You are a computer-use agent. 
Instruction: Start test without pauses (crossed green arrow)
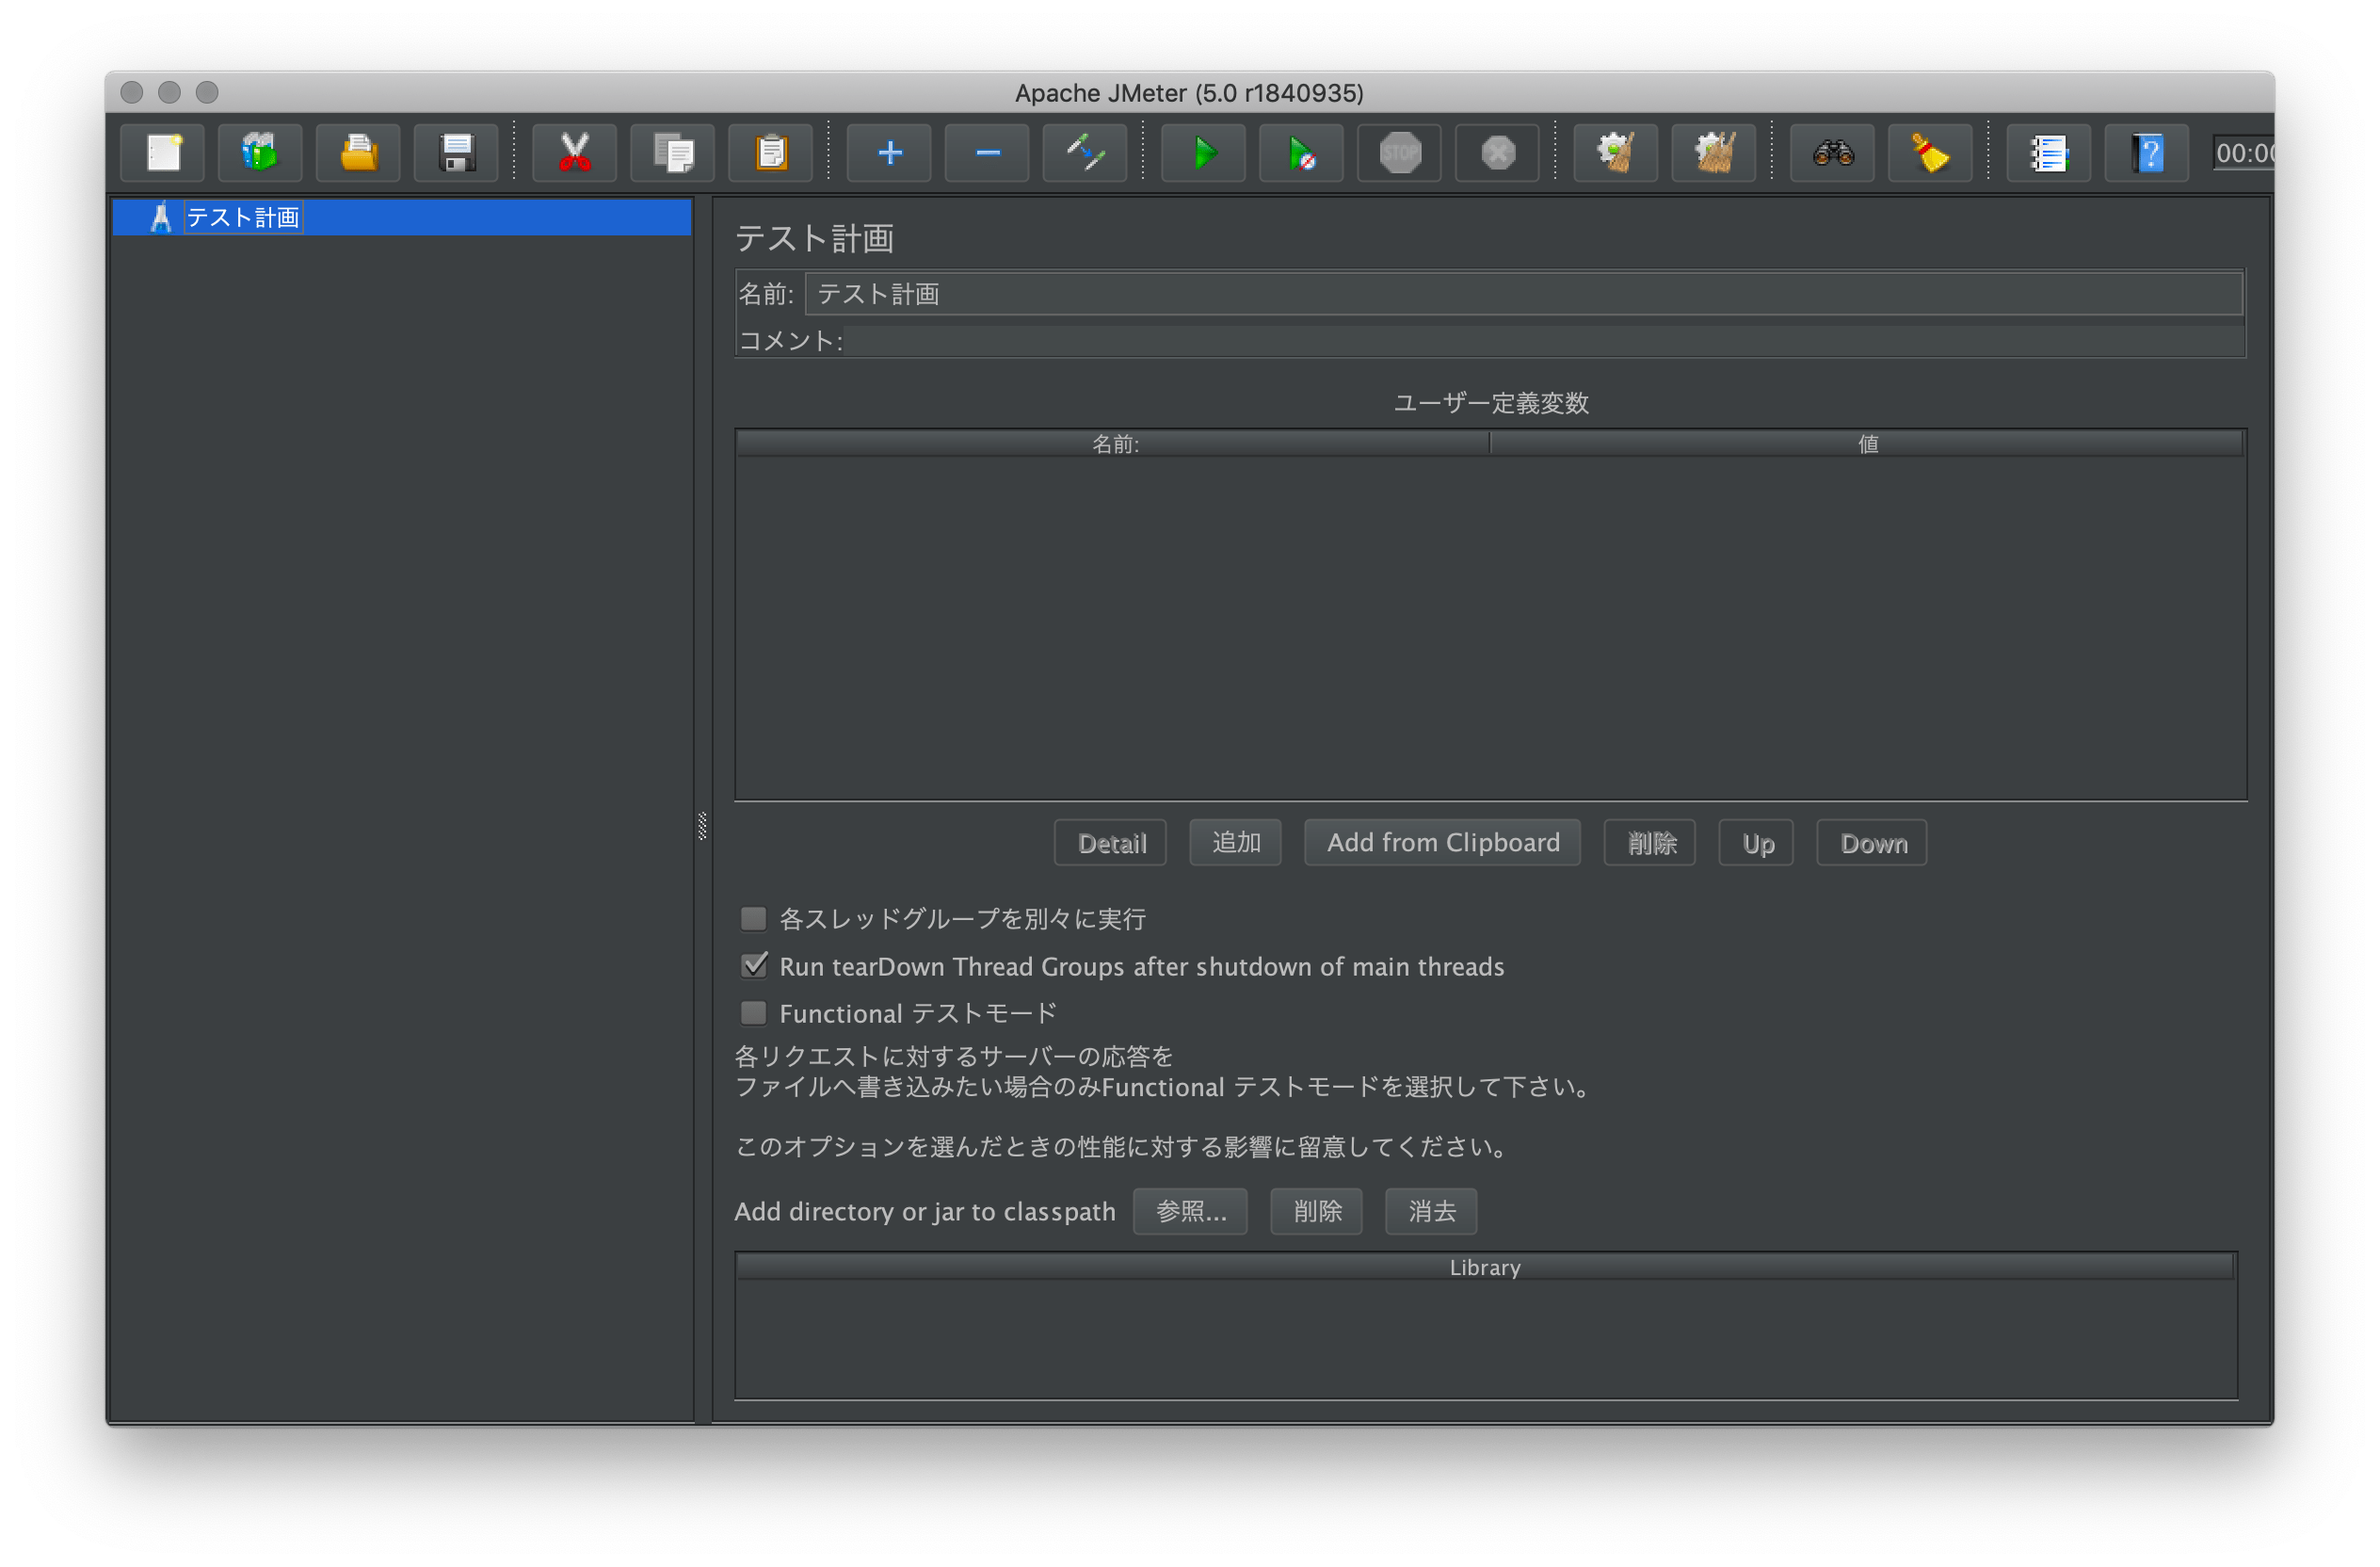click(1300, 152)
